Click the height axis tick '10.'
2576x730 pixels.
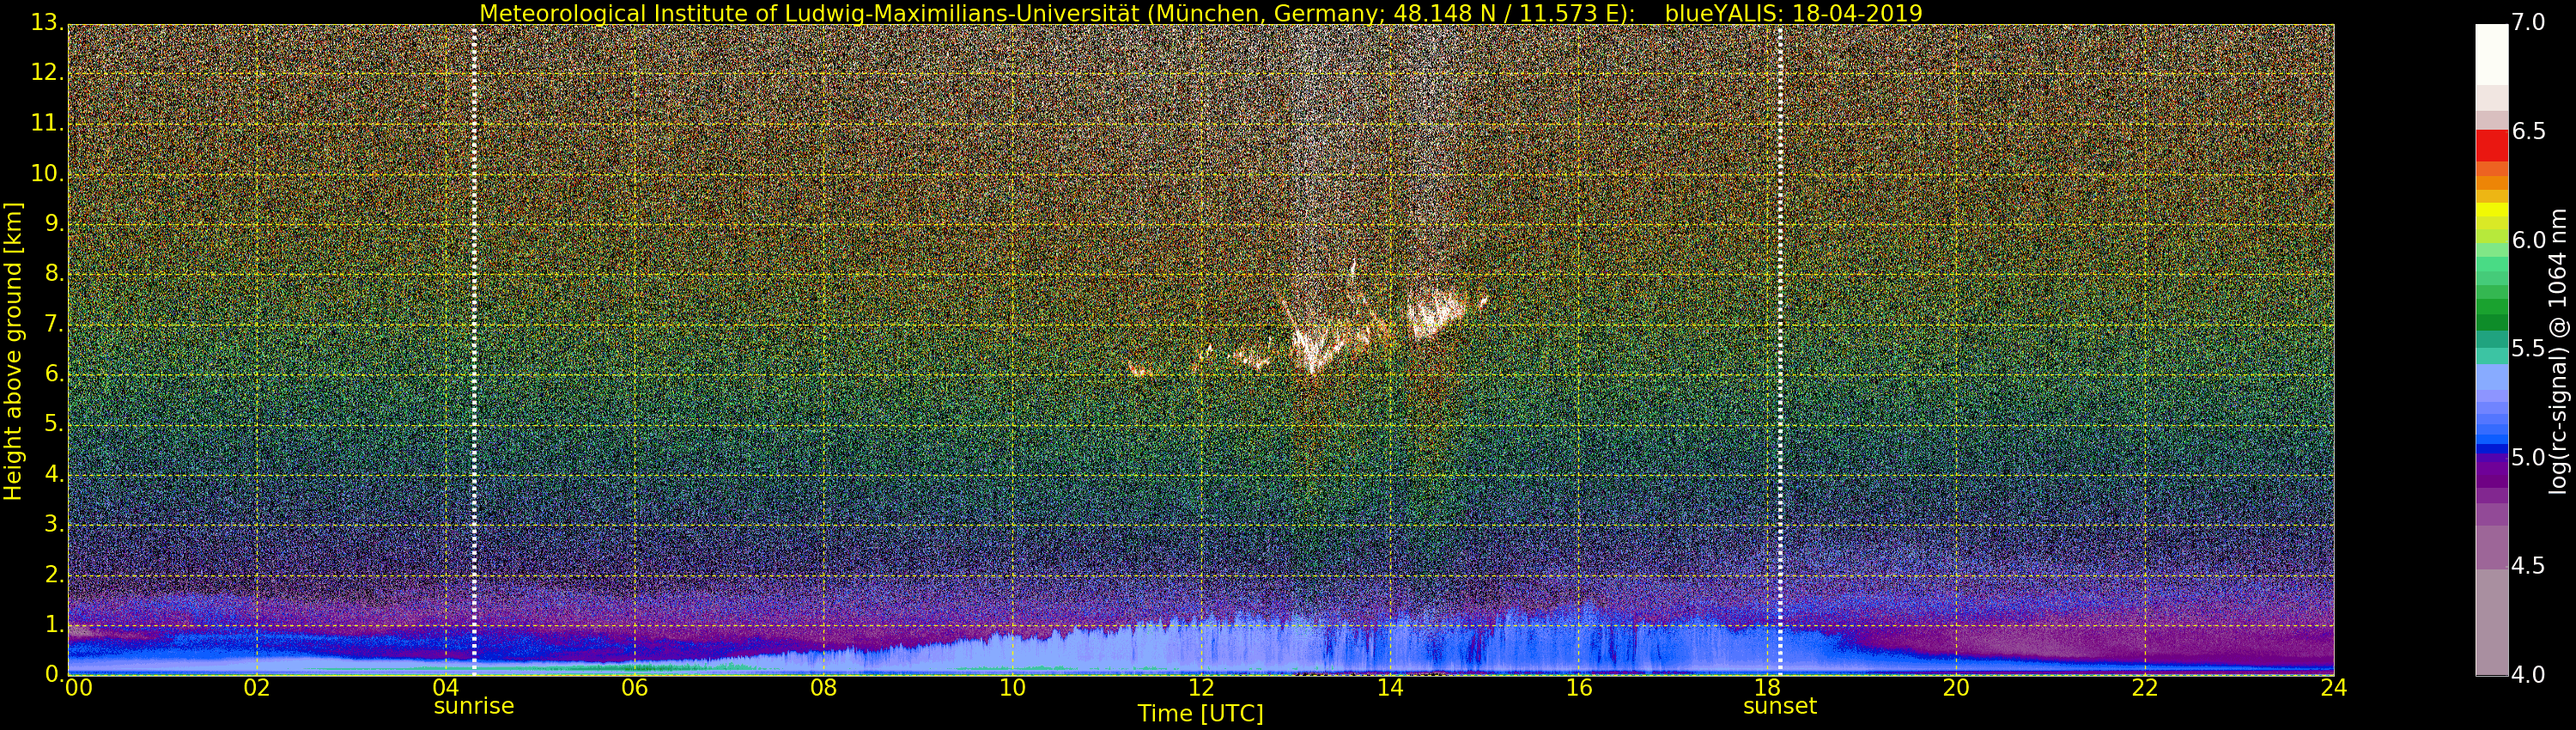coord(47,173)
